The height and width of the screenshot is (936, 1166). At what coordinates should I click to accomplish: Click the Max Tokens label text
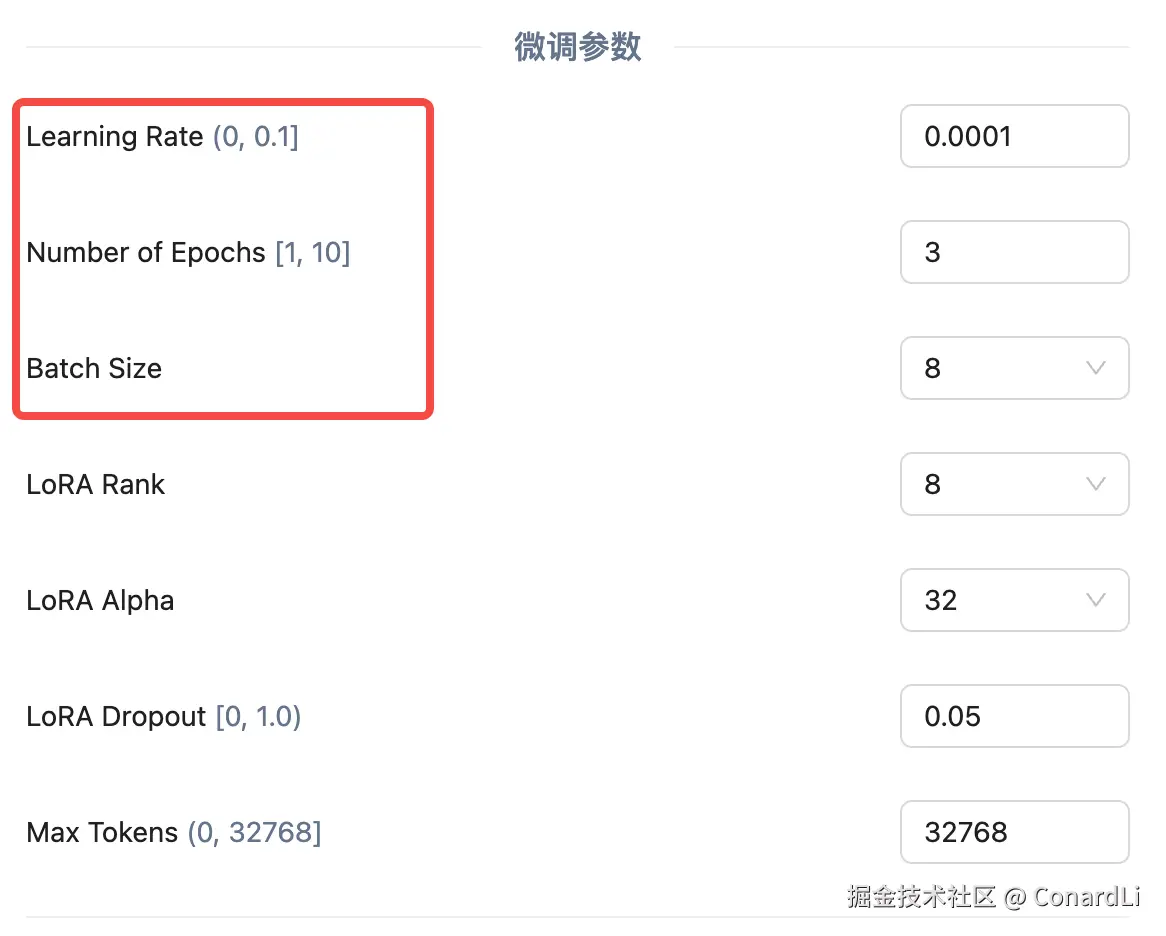[102, 832]
